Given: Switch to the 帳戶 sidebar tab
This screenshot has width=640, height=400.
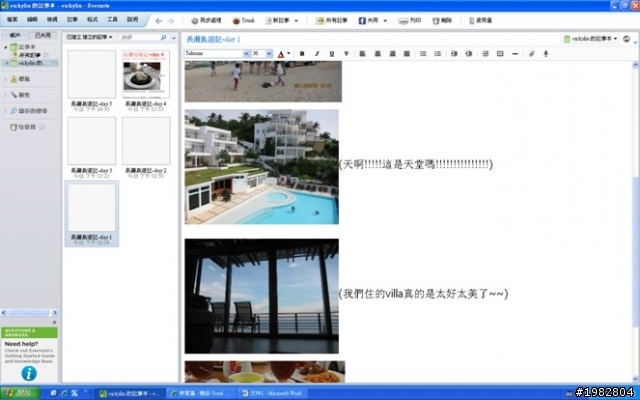Looking at the screenshot, I should coord(16,36).
